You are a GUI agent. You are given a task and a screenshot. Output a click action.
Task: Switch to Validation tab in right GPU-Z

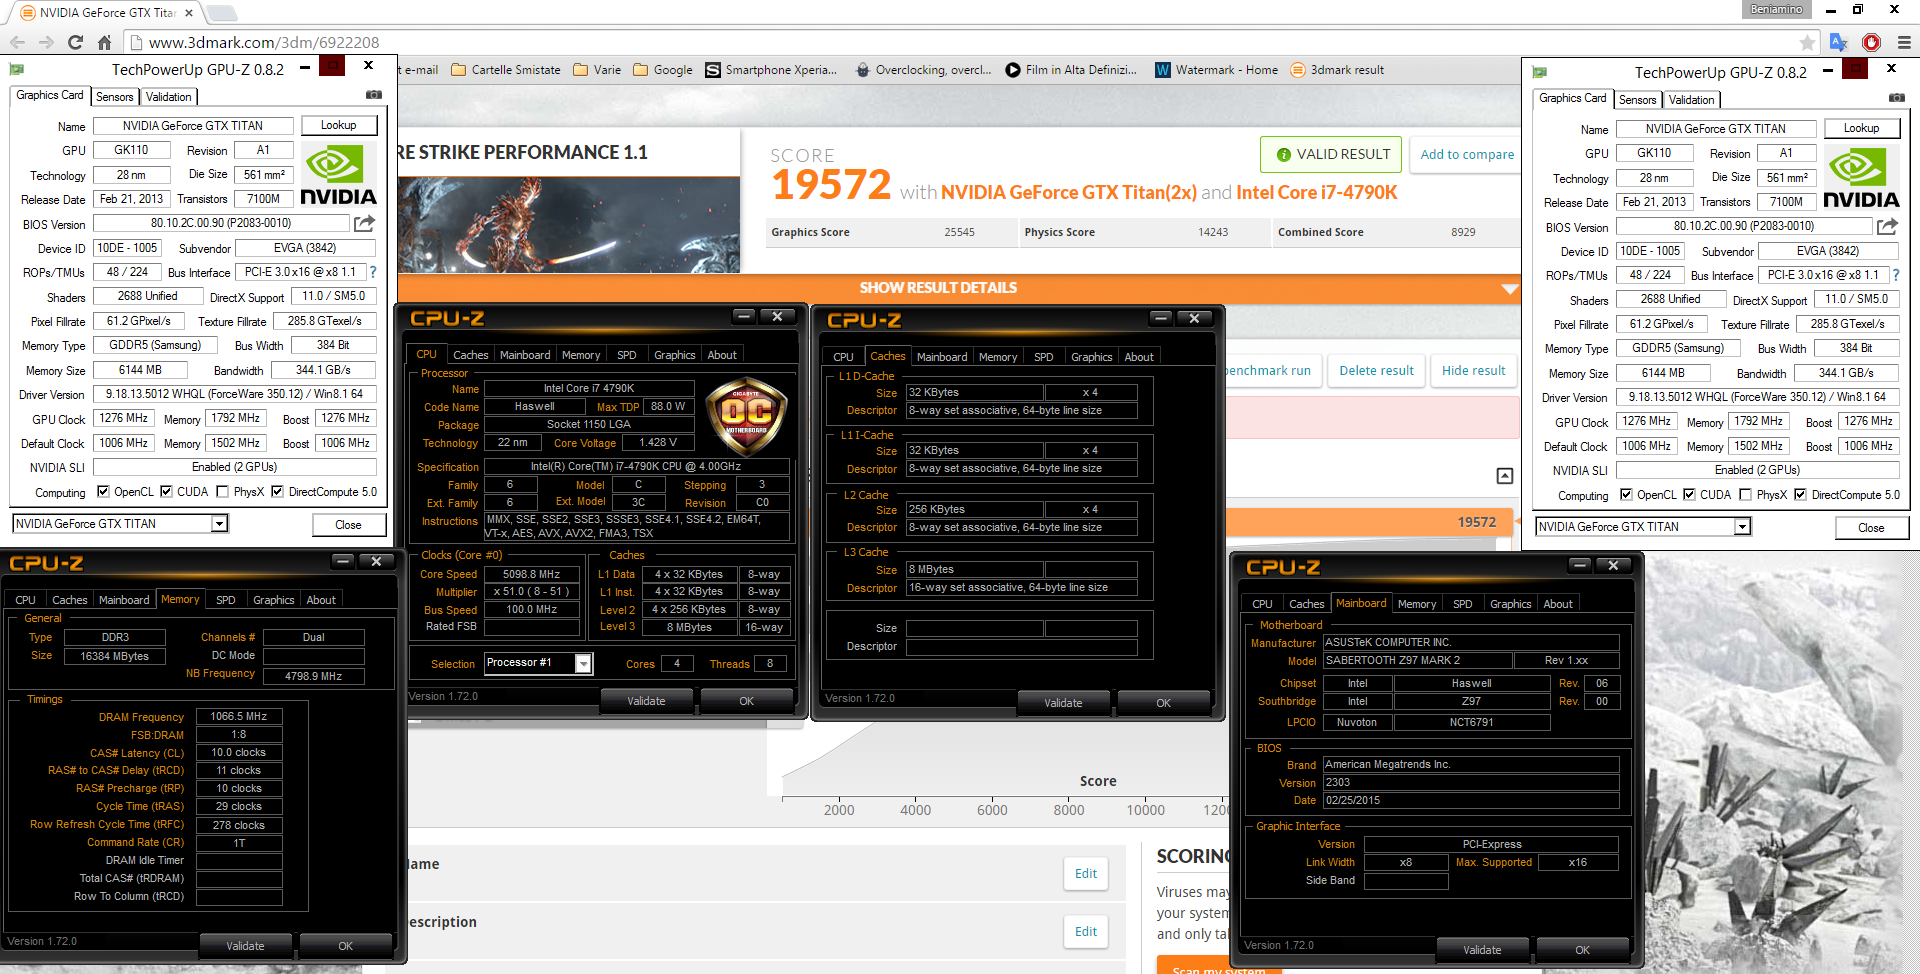point(1691,100)
